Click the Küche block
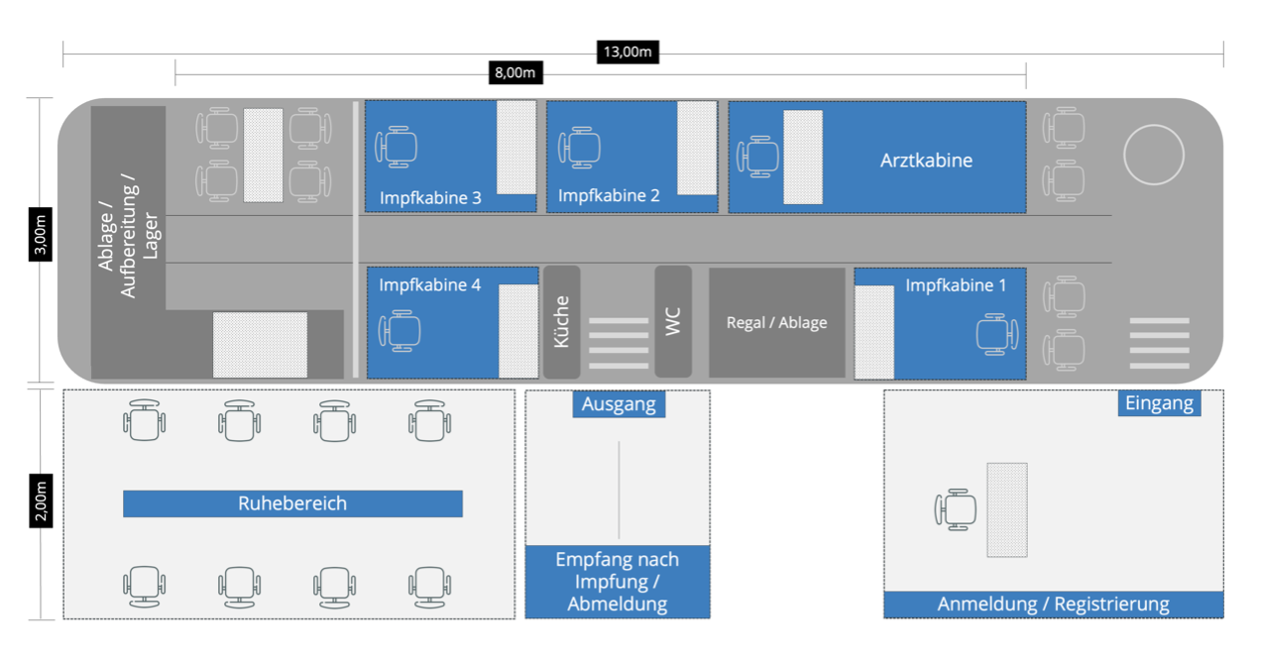 pos(561,322)
